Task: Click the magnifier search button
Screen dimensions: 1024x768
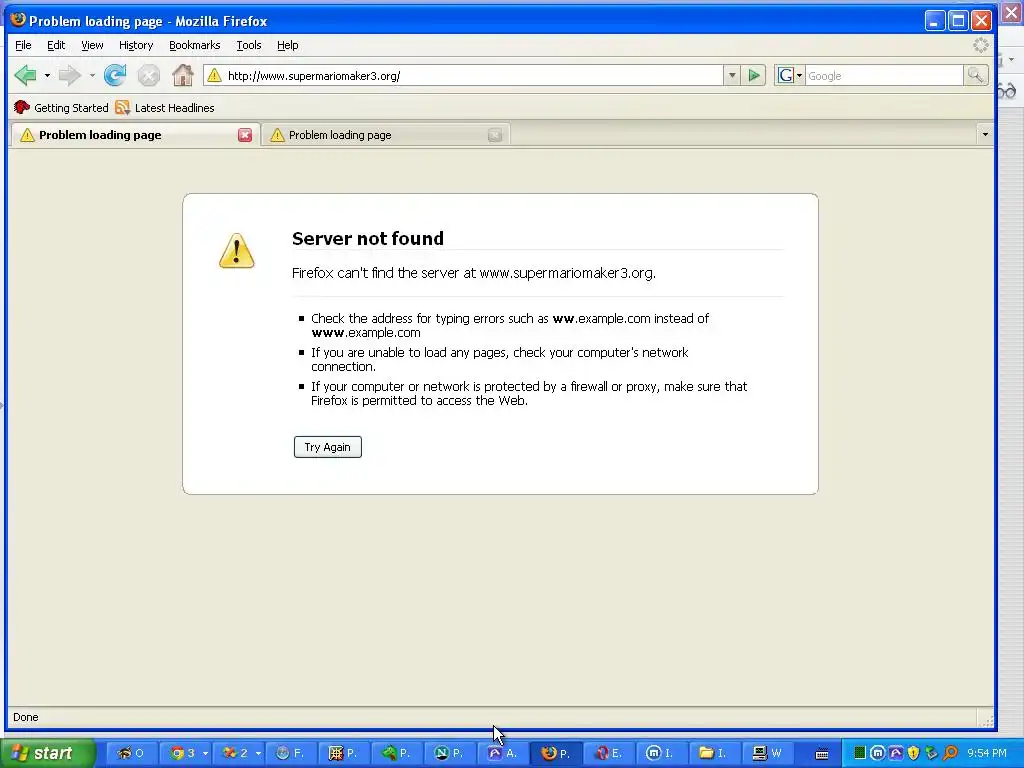Action: click(975, 76)
